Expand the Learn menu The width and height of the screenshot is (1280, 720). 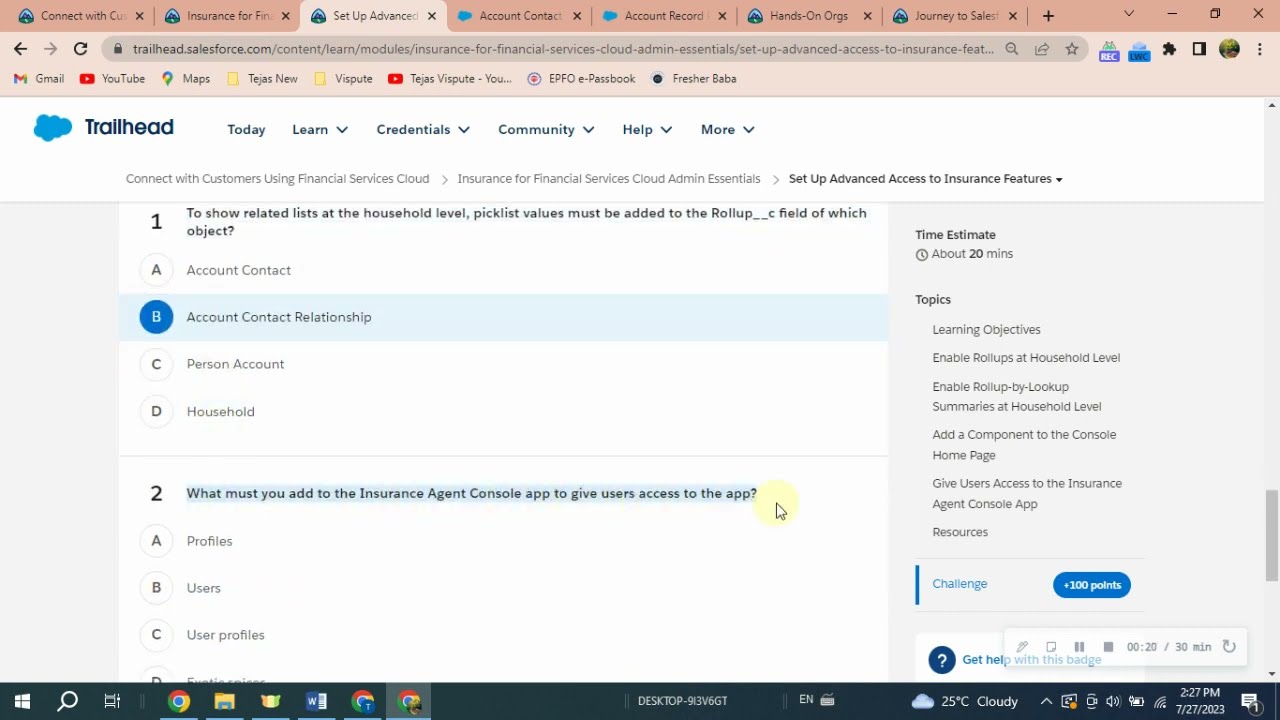coord(320,129)
